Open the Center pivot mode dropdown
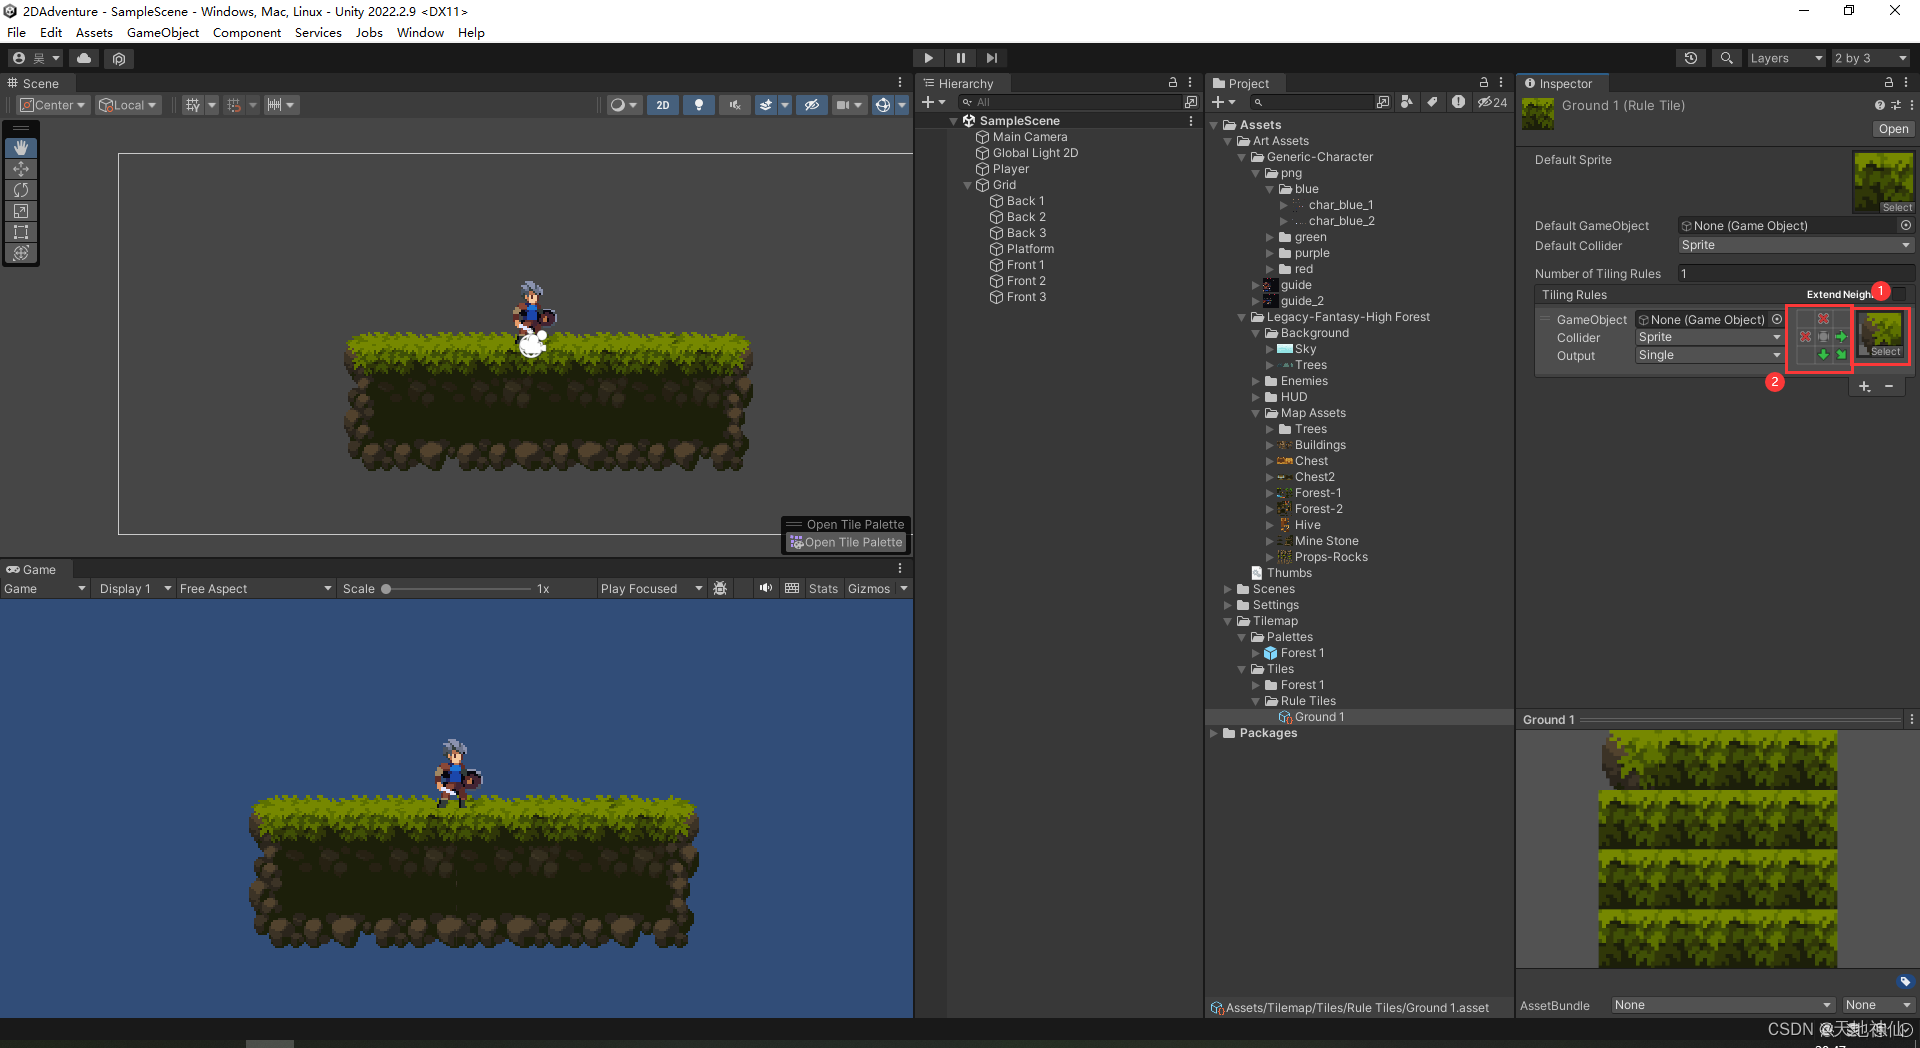The image size is (1920, 1048). tap(54, 105)
